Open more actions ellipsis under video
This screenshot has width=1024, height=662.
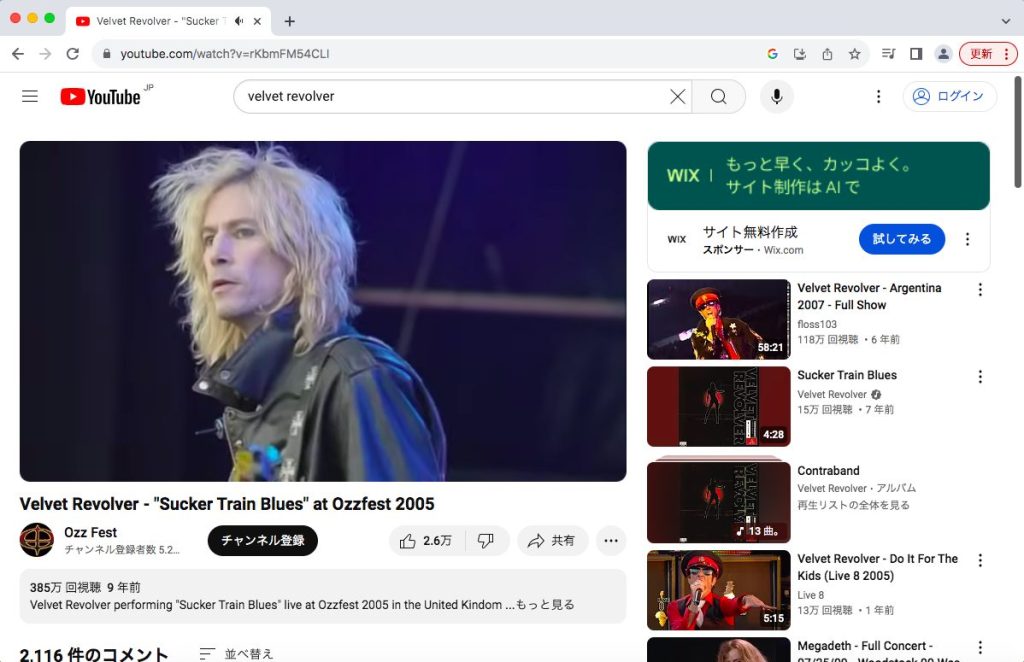[x=611, y=541]
